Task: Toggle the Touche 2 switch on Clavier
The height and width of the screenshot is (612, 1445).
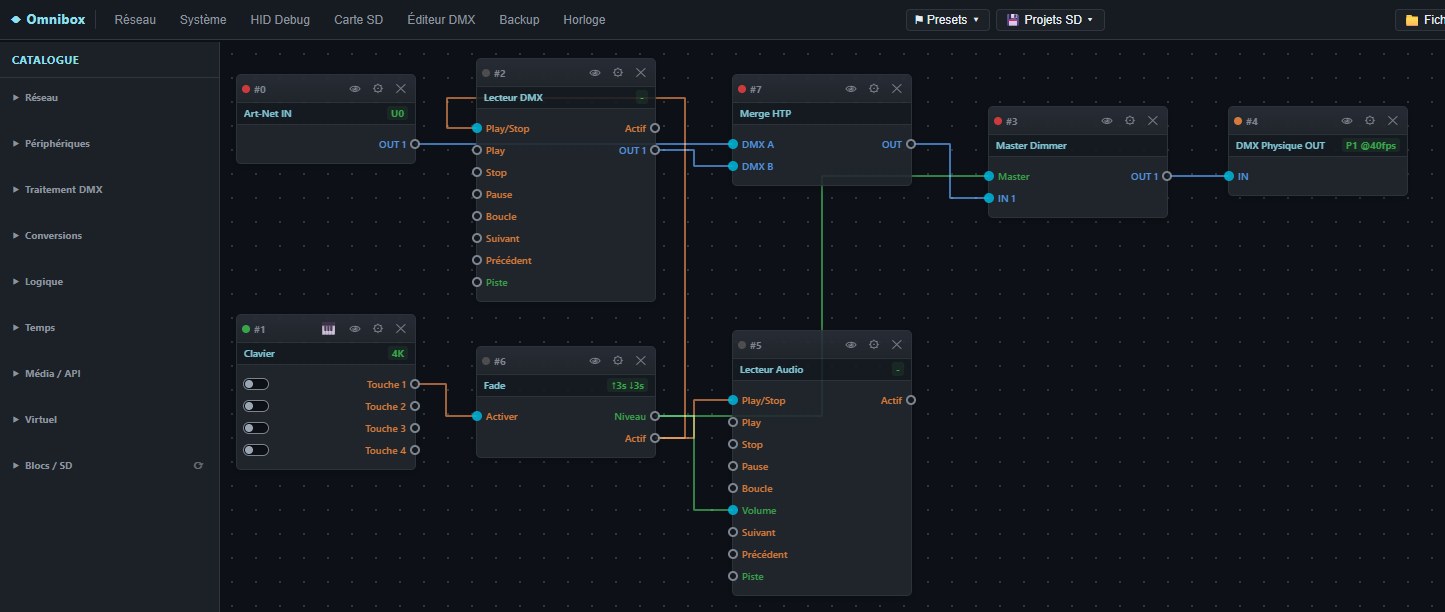Action: tap(256, 406)
